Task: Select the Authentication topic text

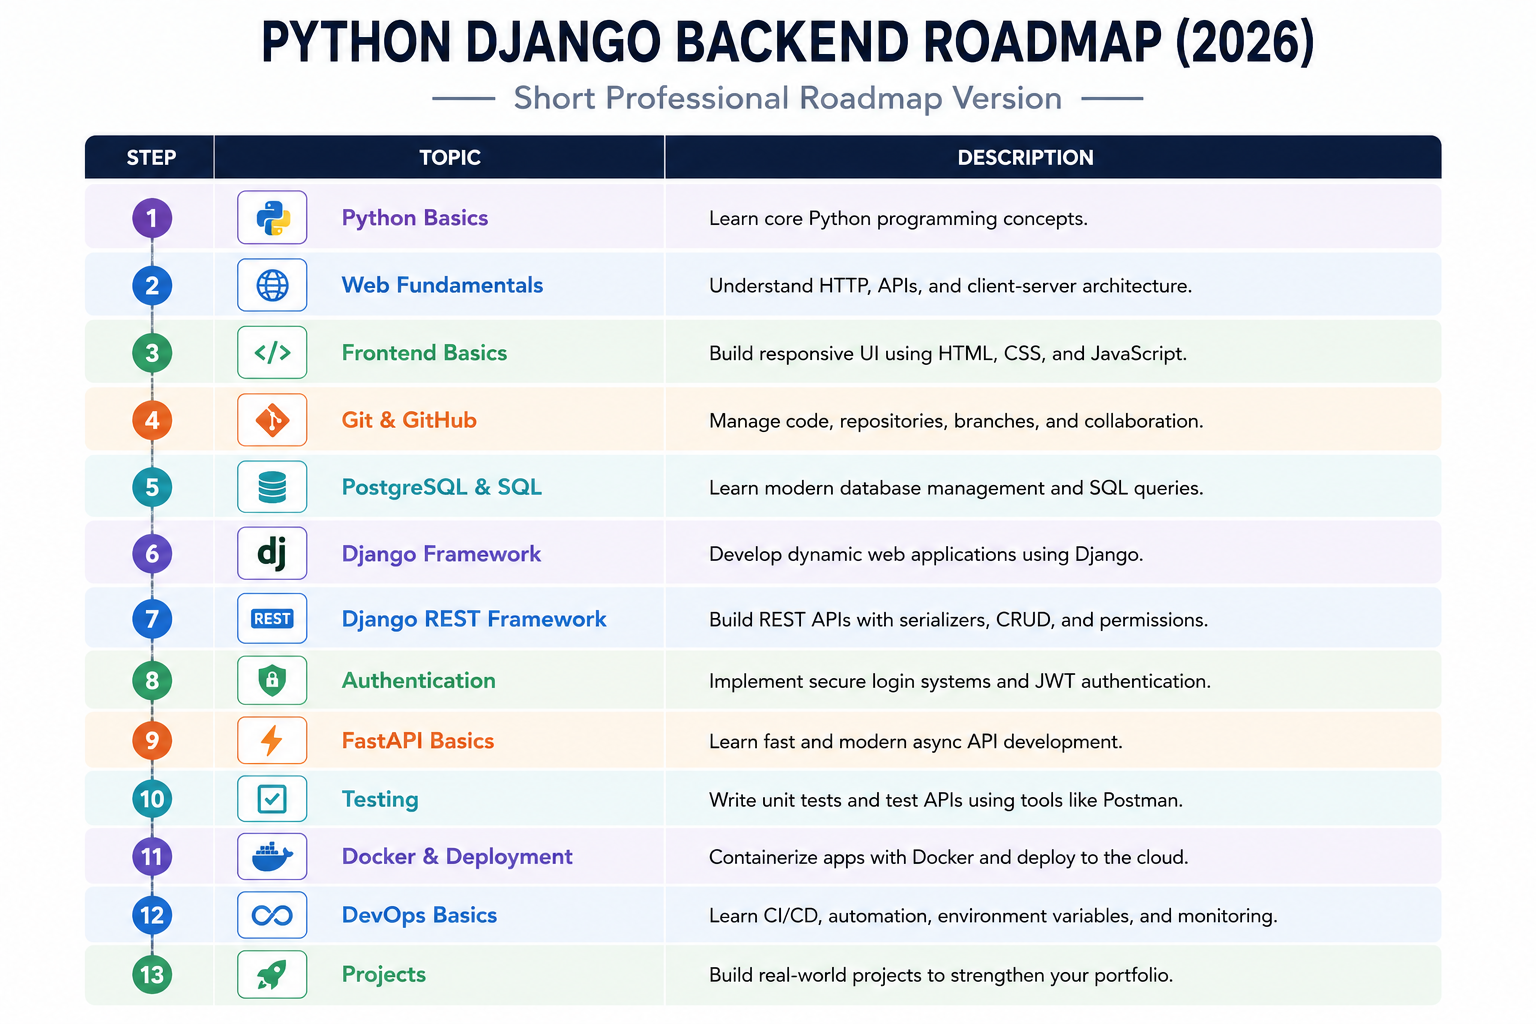Action: click(419, 681)
